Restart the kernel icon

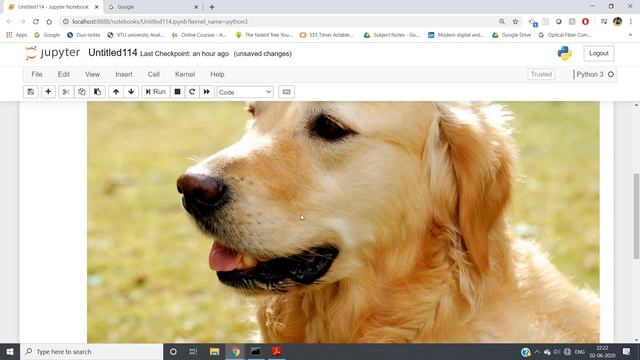[x=192, y=92]
